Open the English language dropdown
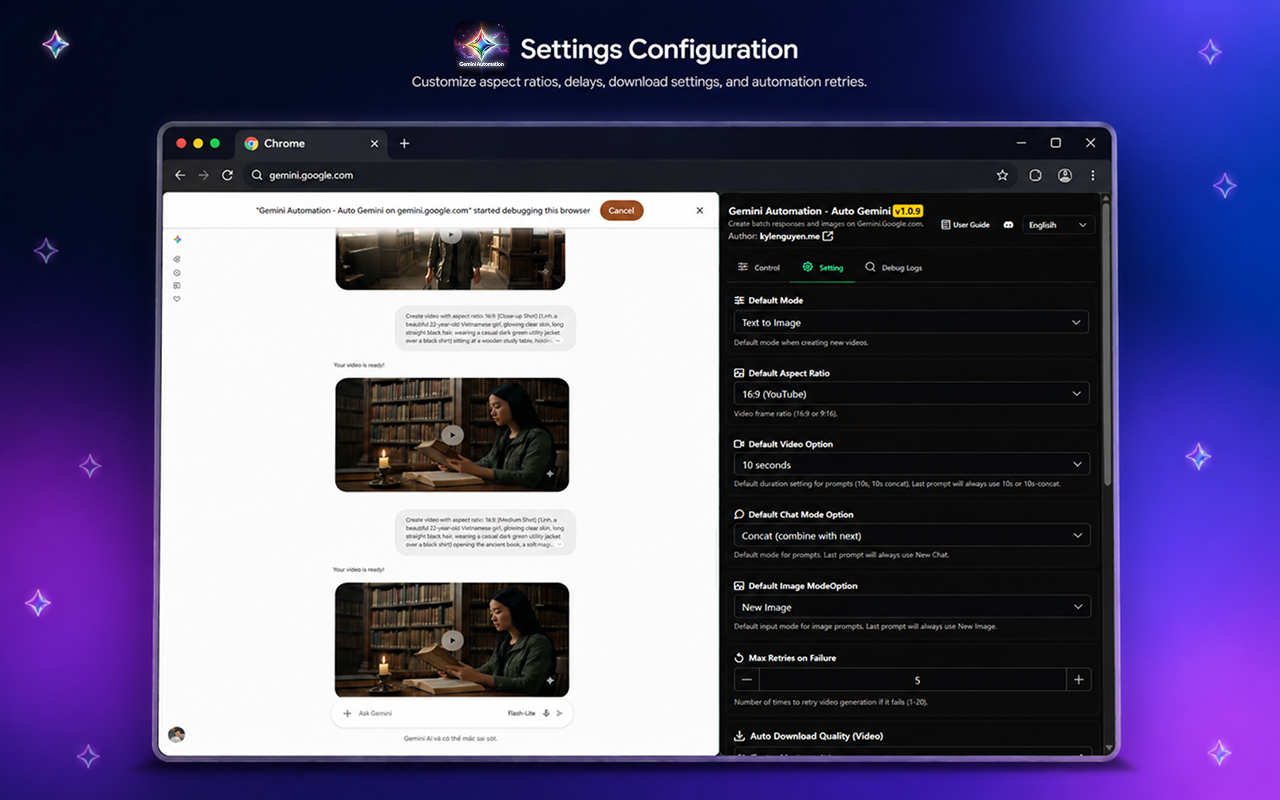 [x=1058, y=225]
